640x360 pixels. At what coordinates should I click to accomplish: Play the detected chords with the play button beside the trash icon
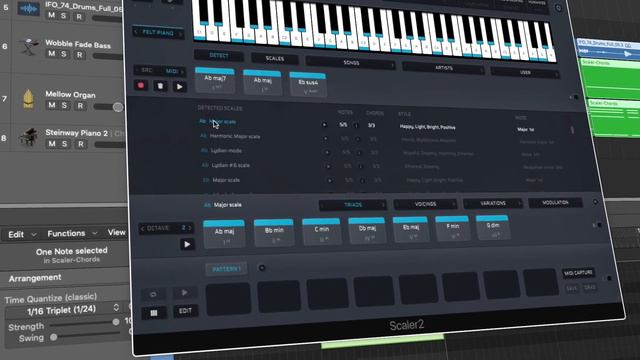tap(179, 86)
